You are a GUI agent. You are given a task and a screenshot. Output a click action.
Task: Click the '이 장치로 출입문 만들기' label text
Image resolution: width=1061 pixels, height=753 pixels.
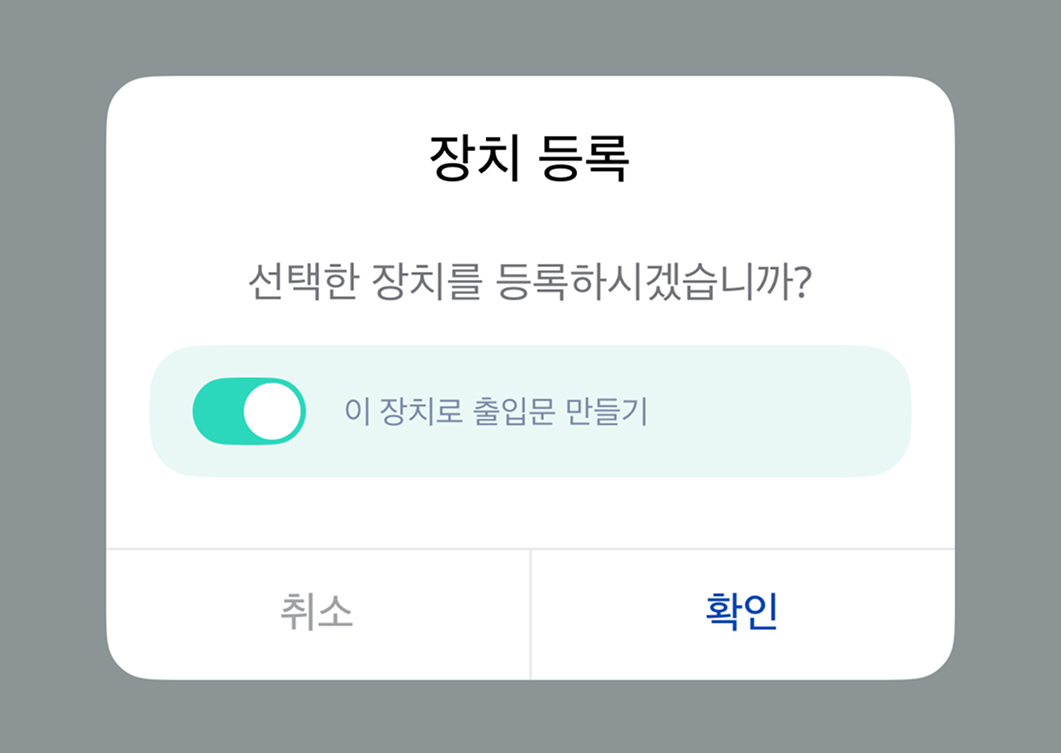(x=495, y=412)
